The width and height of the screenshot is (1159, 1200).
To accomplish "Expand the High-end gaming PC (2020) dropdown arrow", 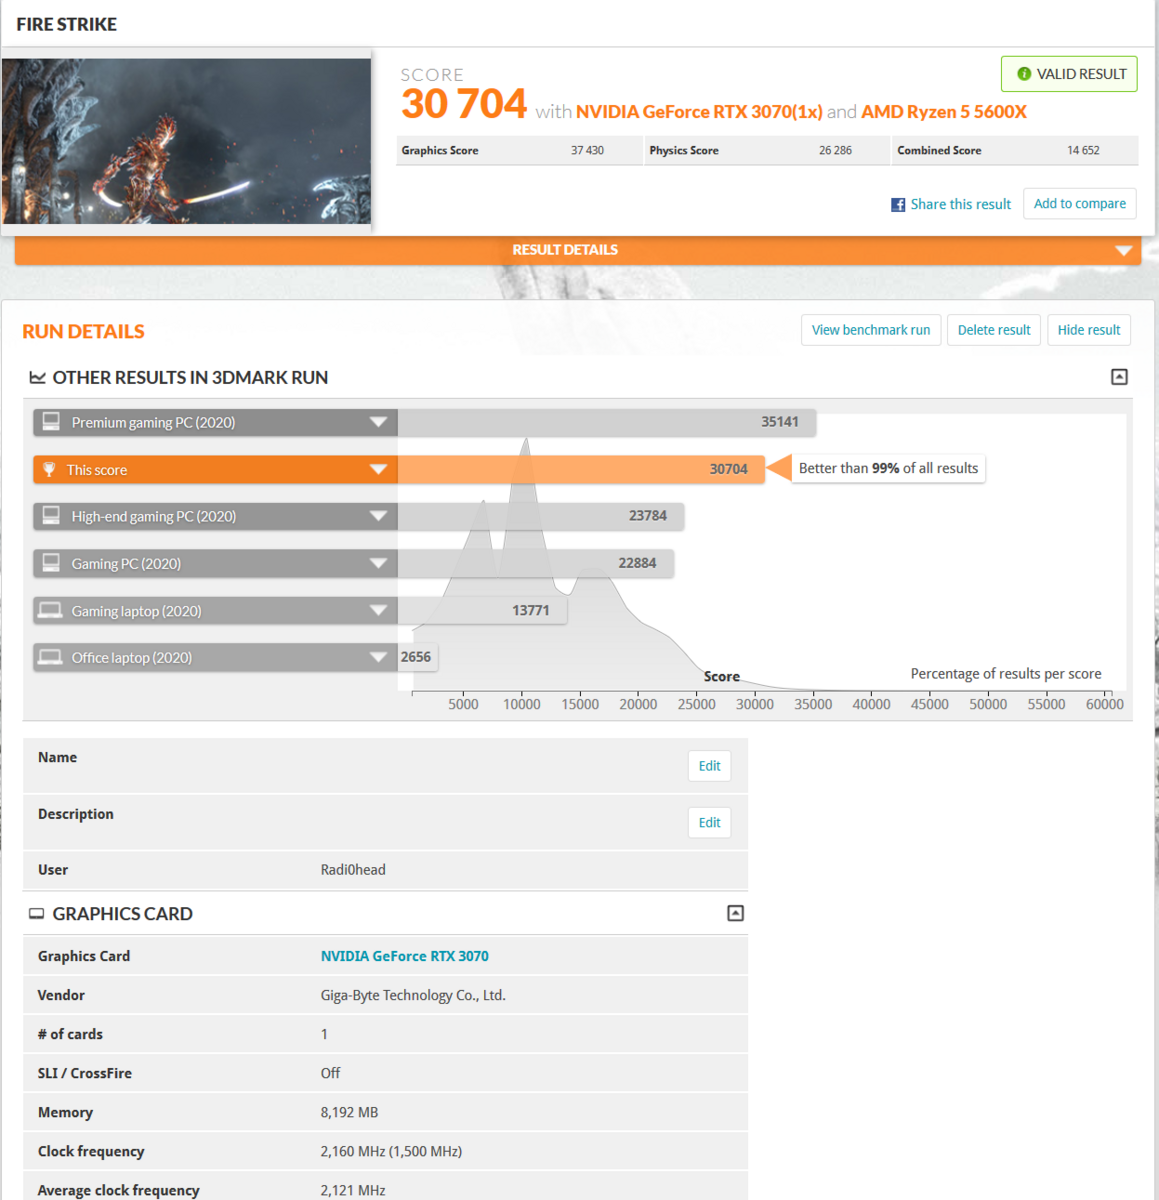I will coord(378,516).
